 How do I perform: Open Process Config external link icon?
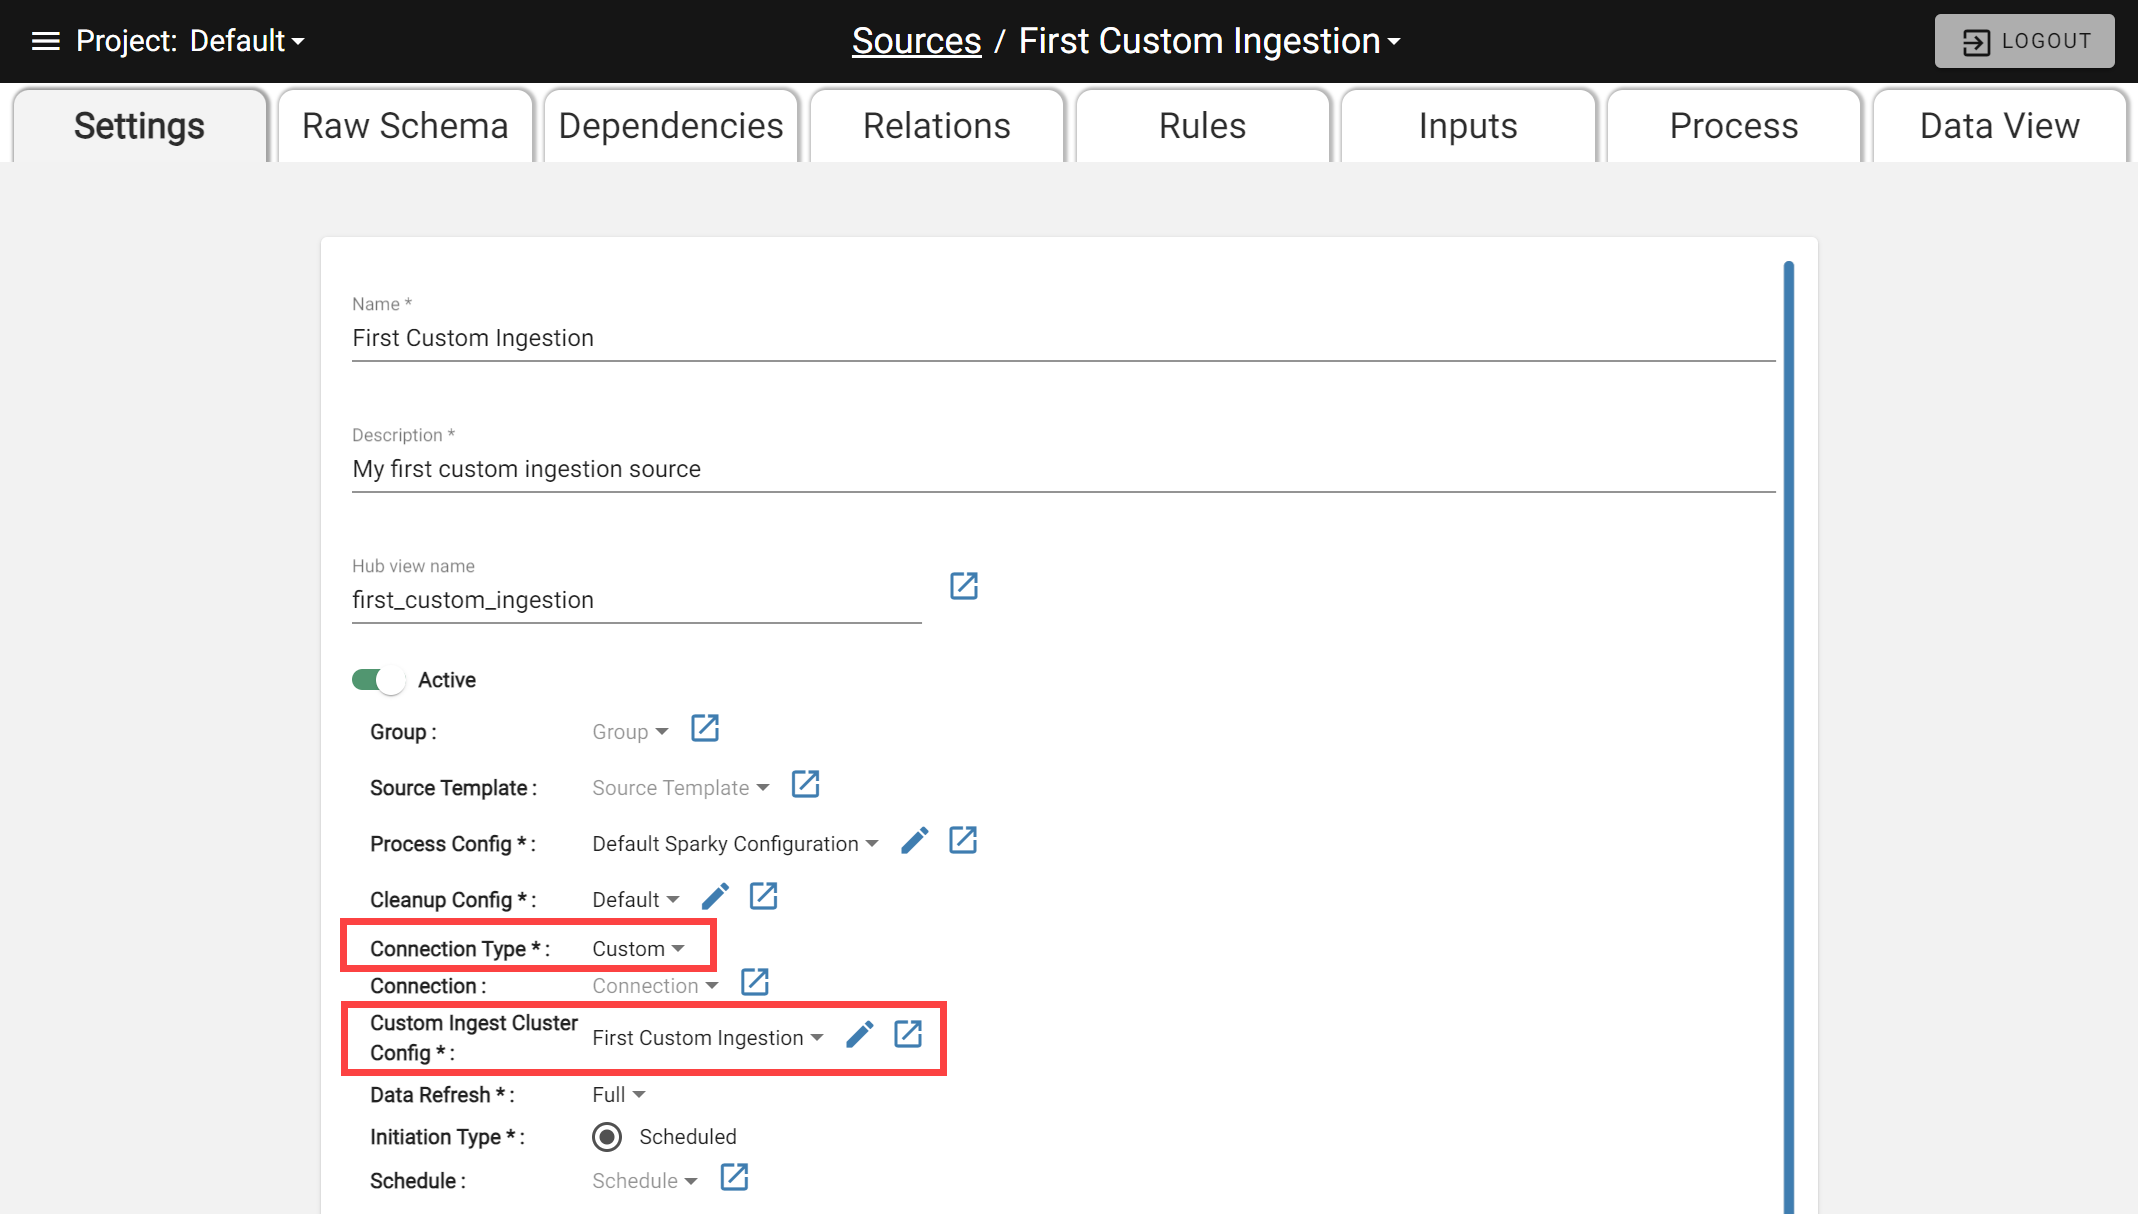pos(963,840)
